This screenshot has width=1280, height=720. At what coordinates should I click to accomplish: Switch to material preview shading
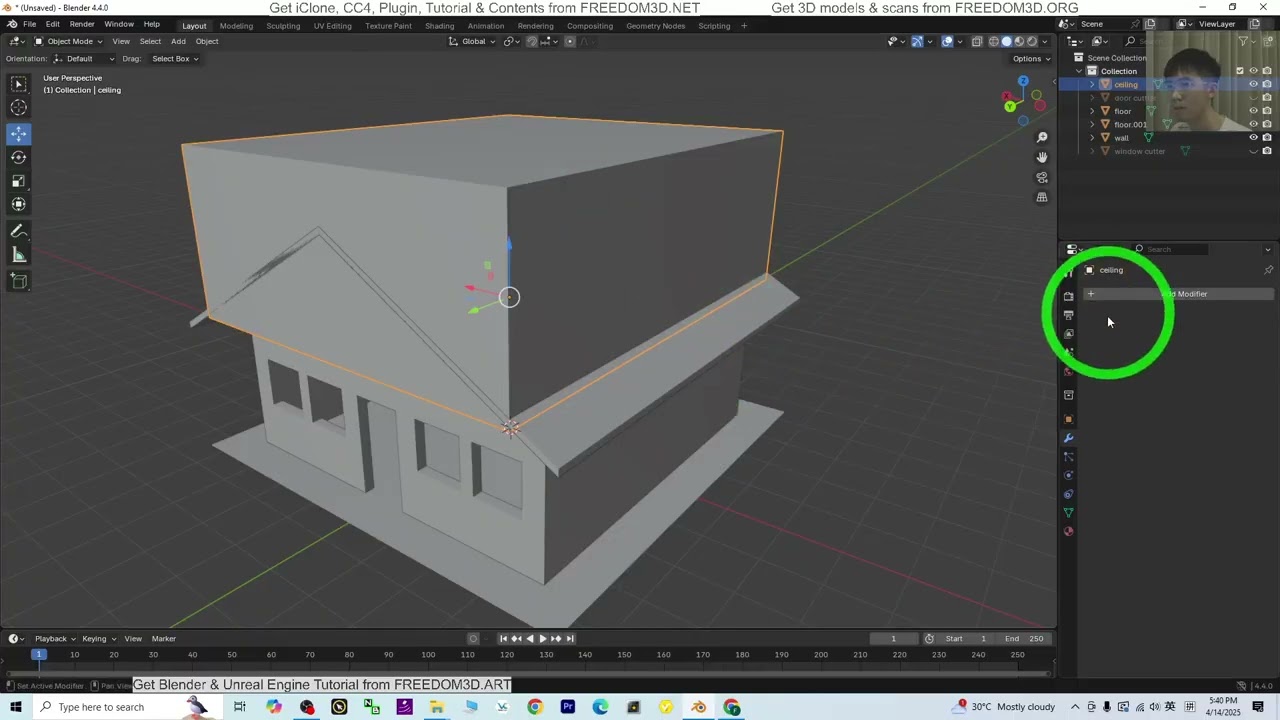click(1020, 41)
